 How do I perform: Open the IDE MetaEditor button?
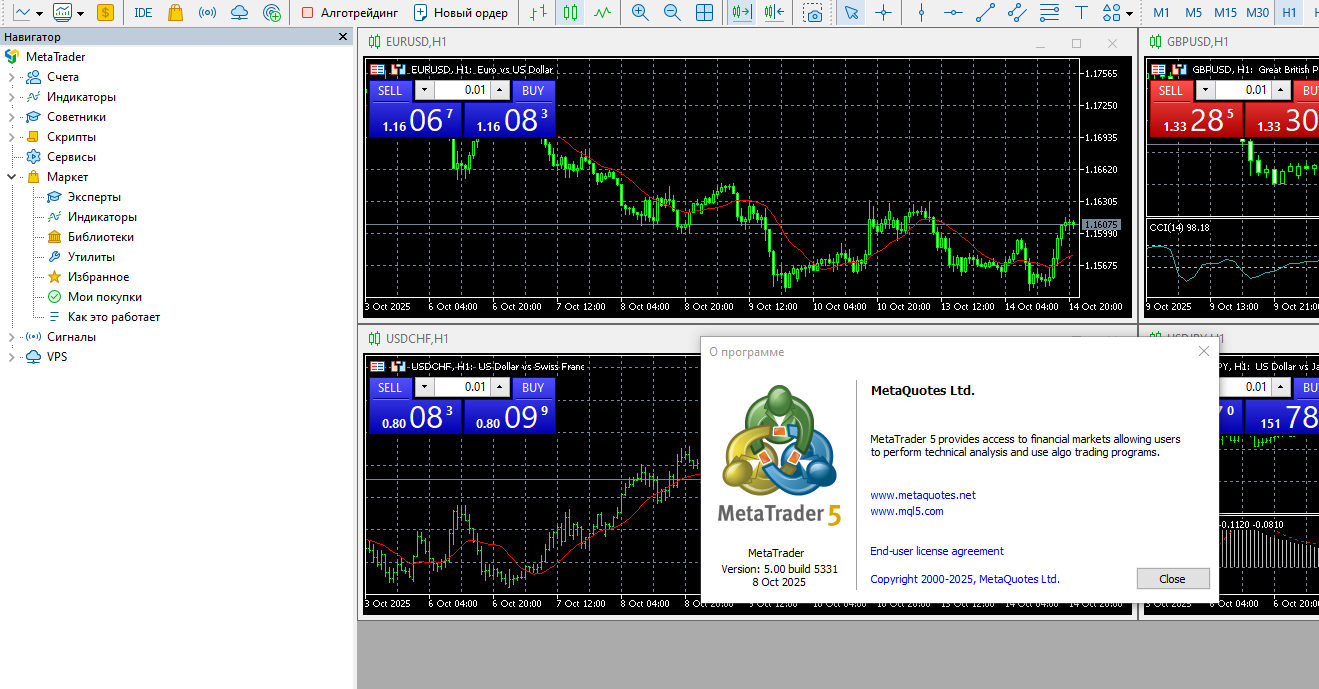[143, 13]
